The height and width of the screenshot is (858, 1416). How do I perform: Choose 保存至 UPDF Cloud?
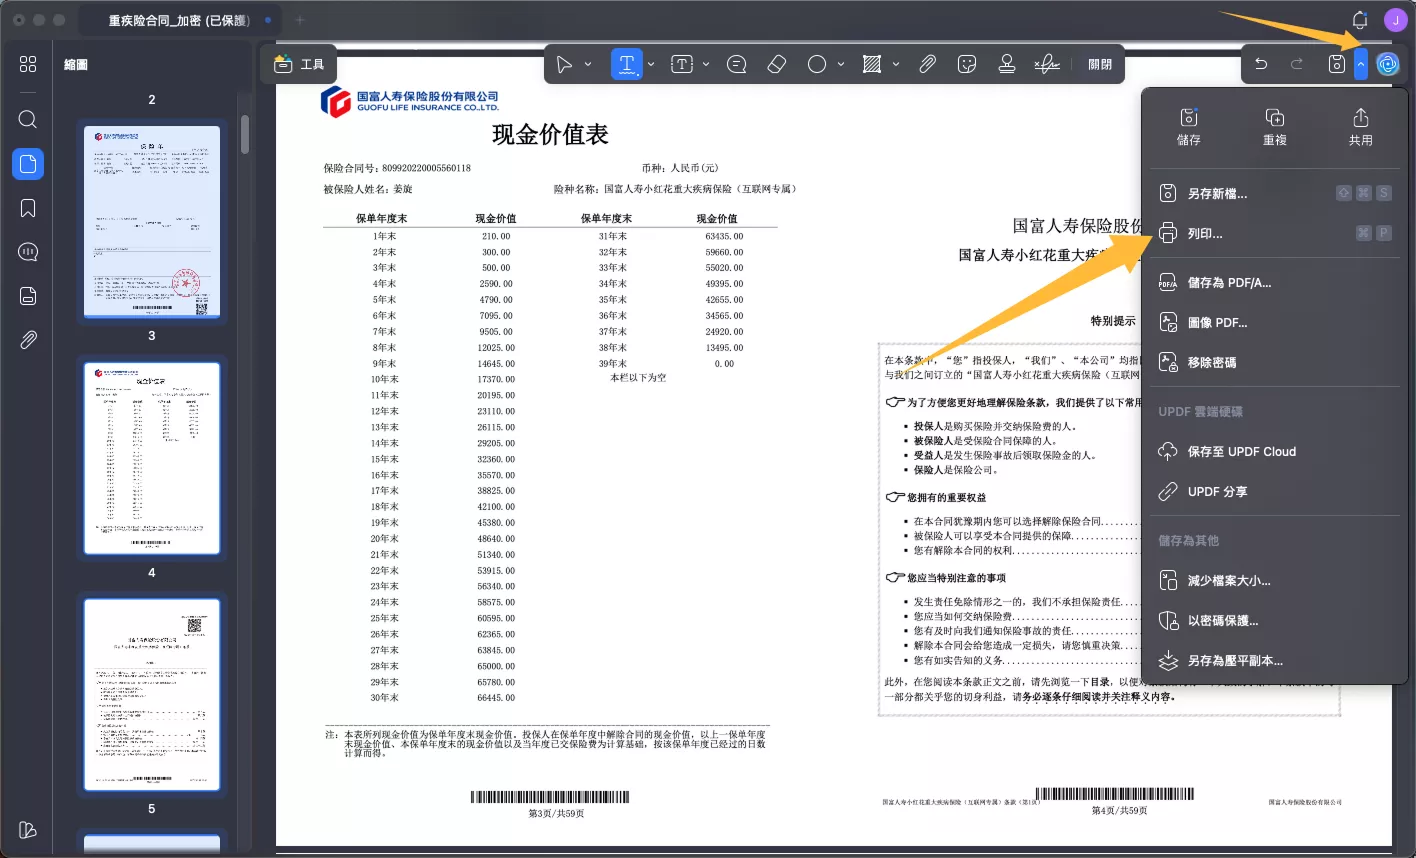click(1275, 452)
